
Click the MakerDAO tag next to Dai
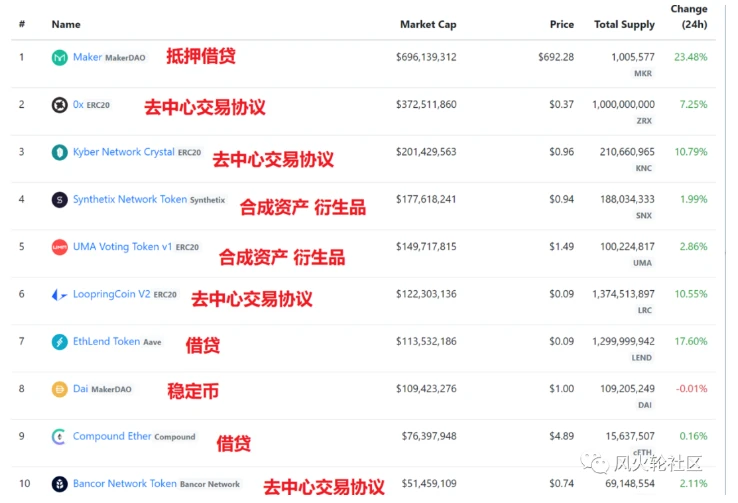point(112,390)
